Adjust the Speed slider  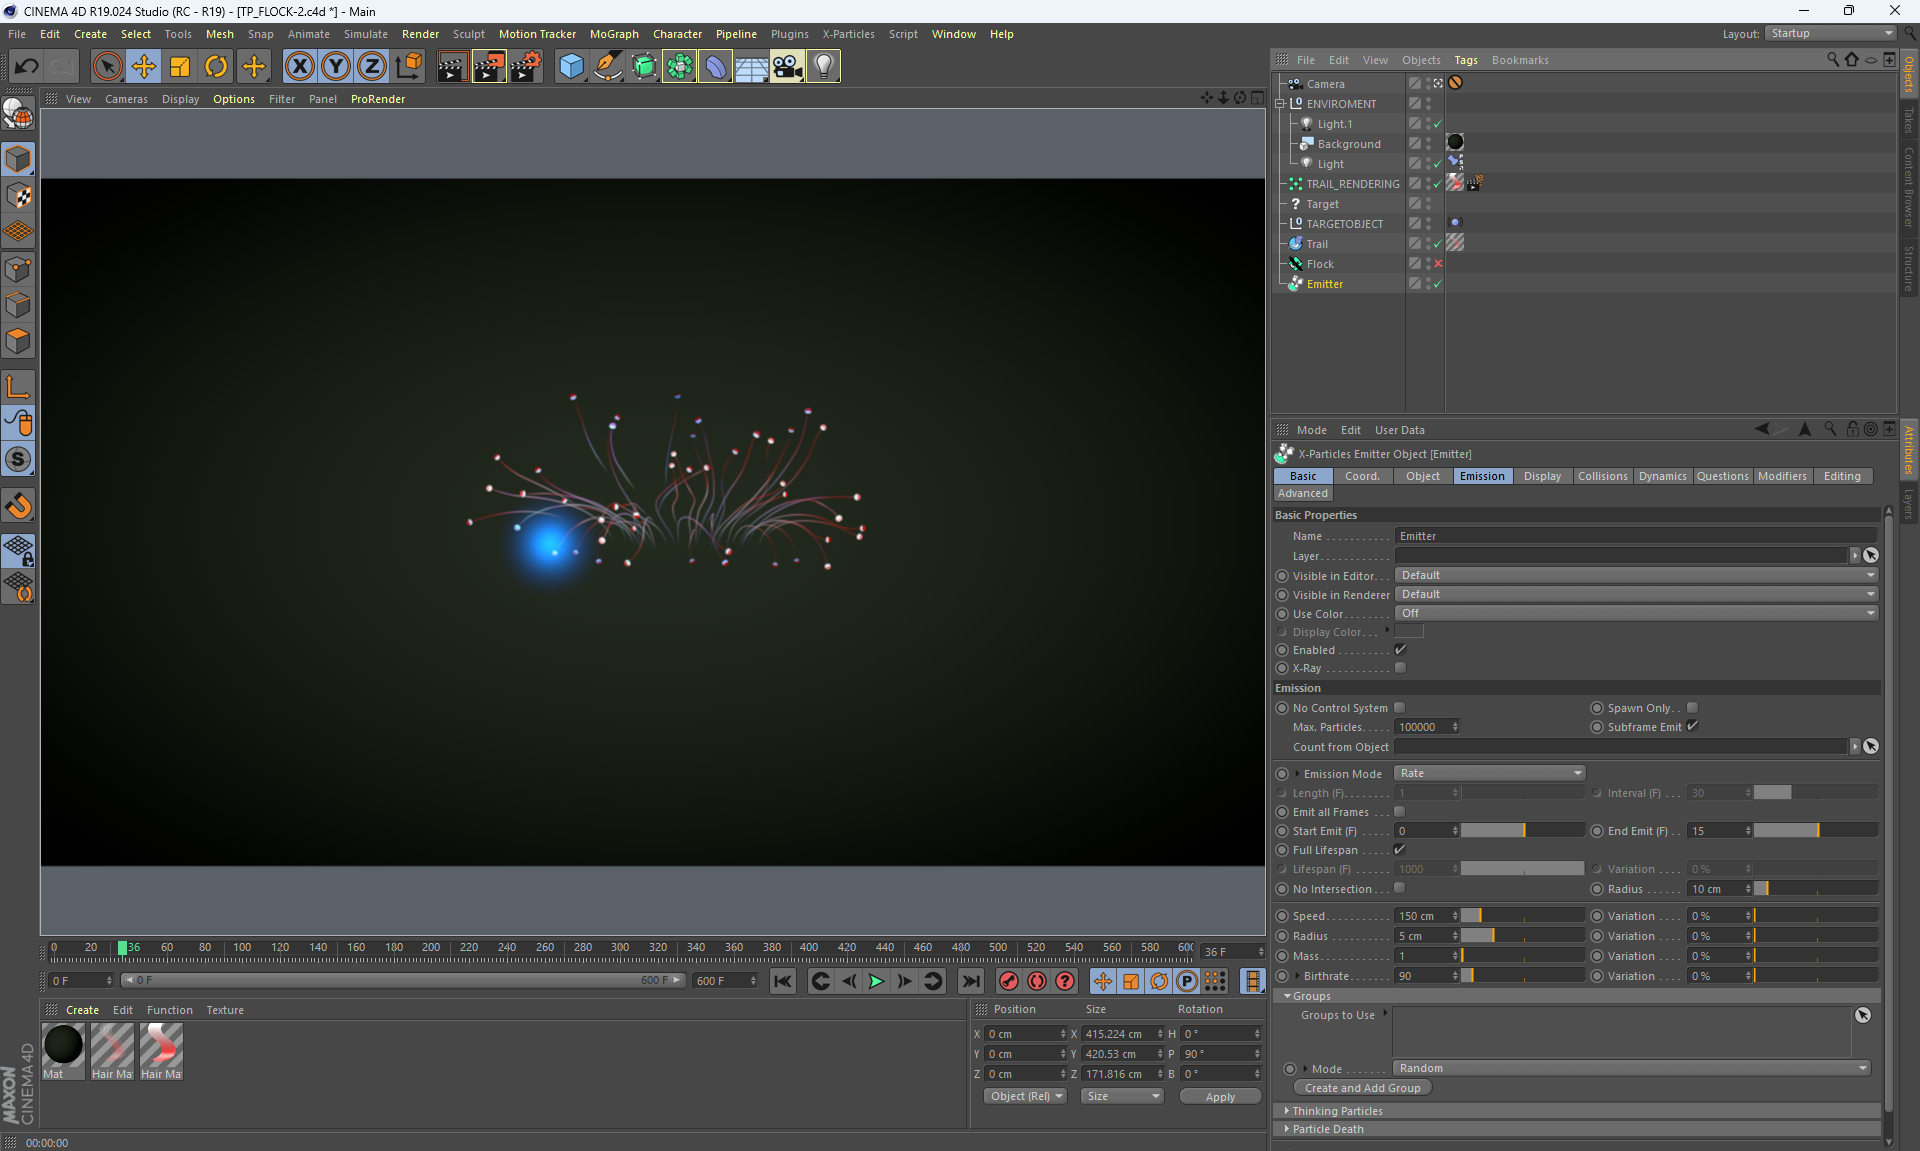[1522, 916]
